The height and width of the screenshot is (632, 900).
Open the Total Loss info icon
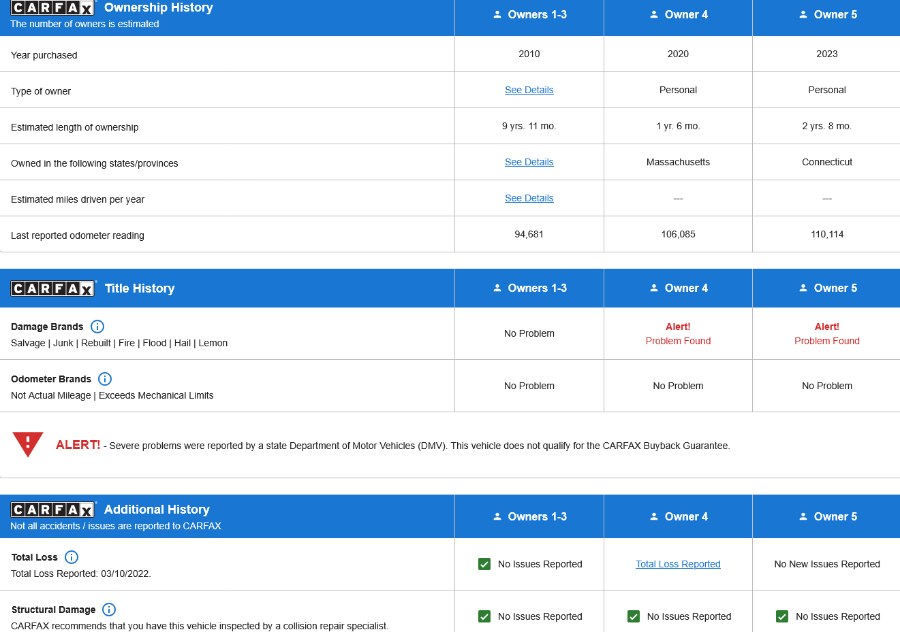click(x=71, y=557)
